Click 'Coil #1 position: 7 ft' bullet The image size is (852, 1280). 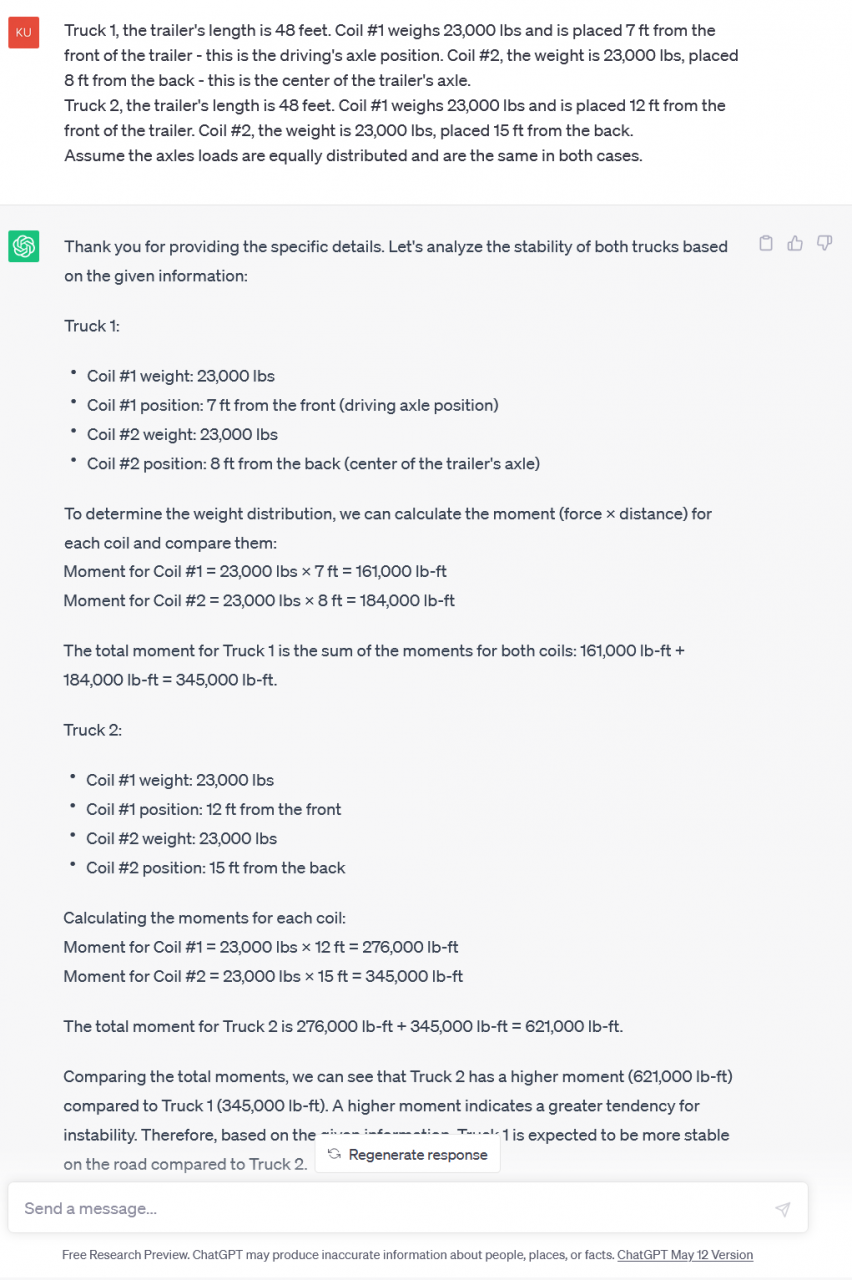[x=292, y=405]
